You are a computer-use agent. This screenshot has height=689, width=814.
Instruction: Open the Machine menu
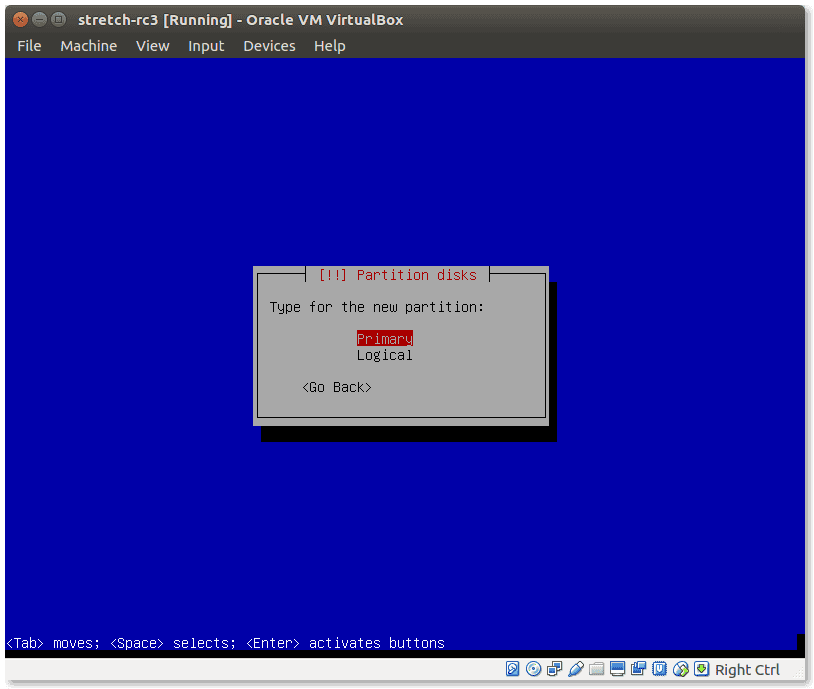88,46
